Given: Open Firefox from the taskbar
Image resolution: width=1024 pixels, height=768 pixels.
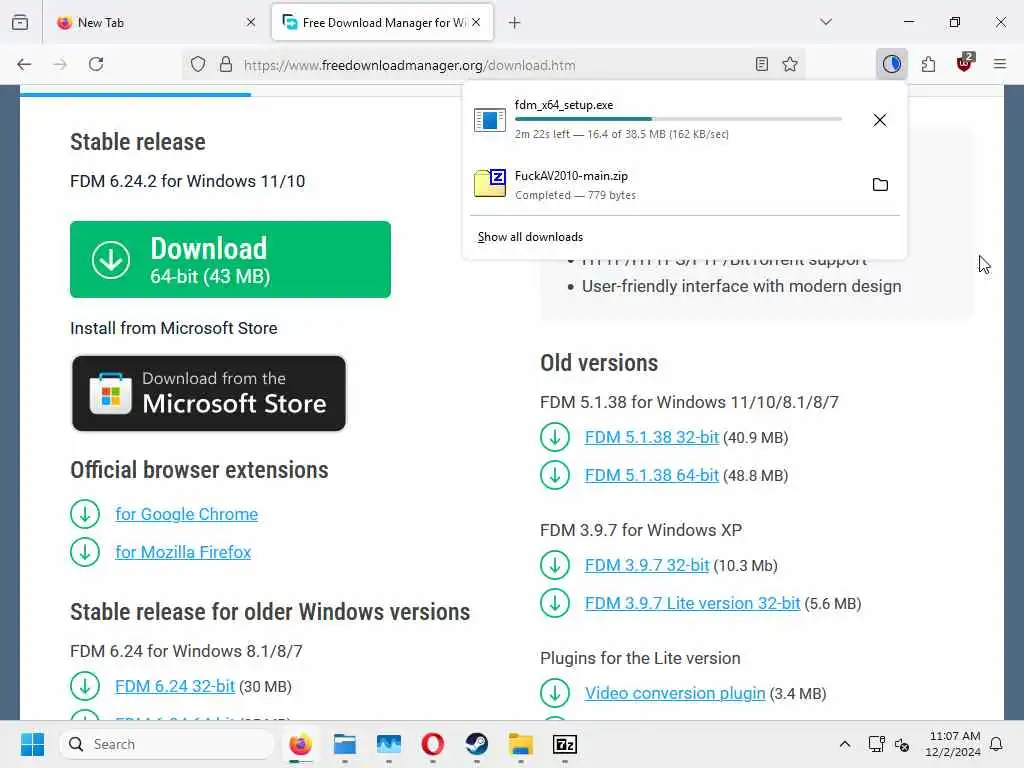Looking at the screenshot, I should click(x=300, y=744).
